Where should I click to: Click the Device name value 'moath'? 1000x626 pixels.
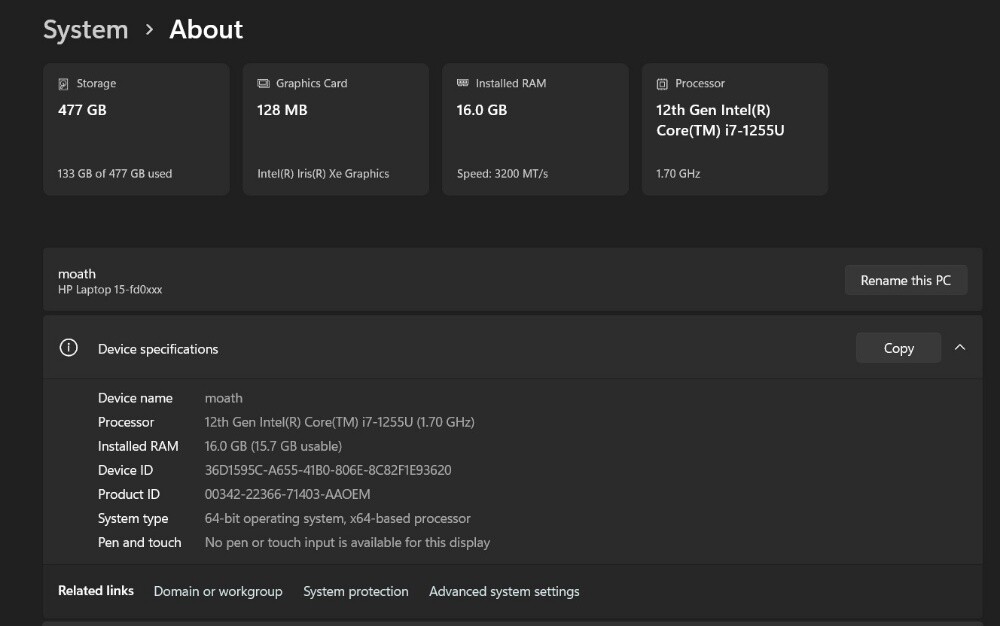tap(223, 398)
